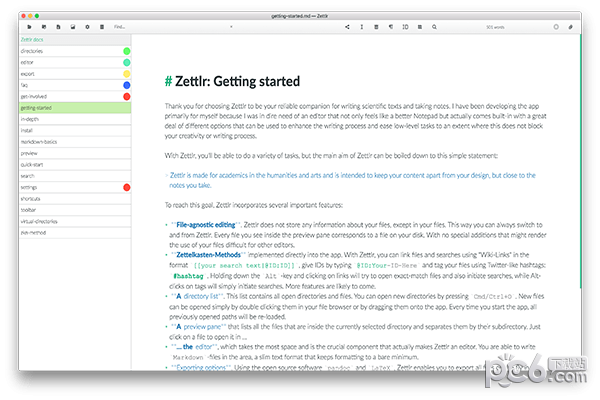
Task: Open the preview file in sidebar
Action: [75, 153]
